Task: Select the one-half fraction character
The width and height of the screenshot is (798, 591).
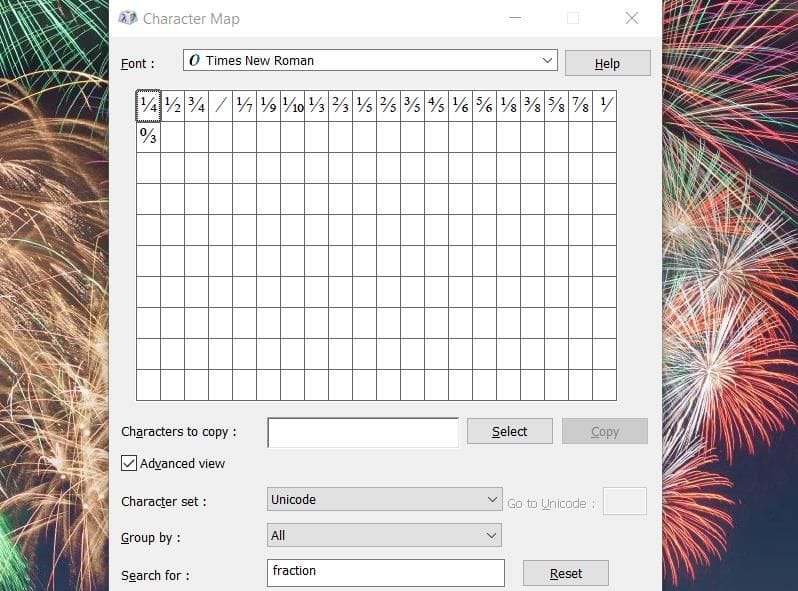Action: (x=172, y=106)
